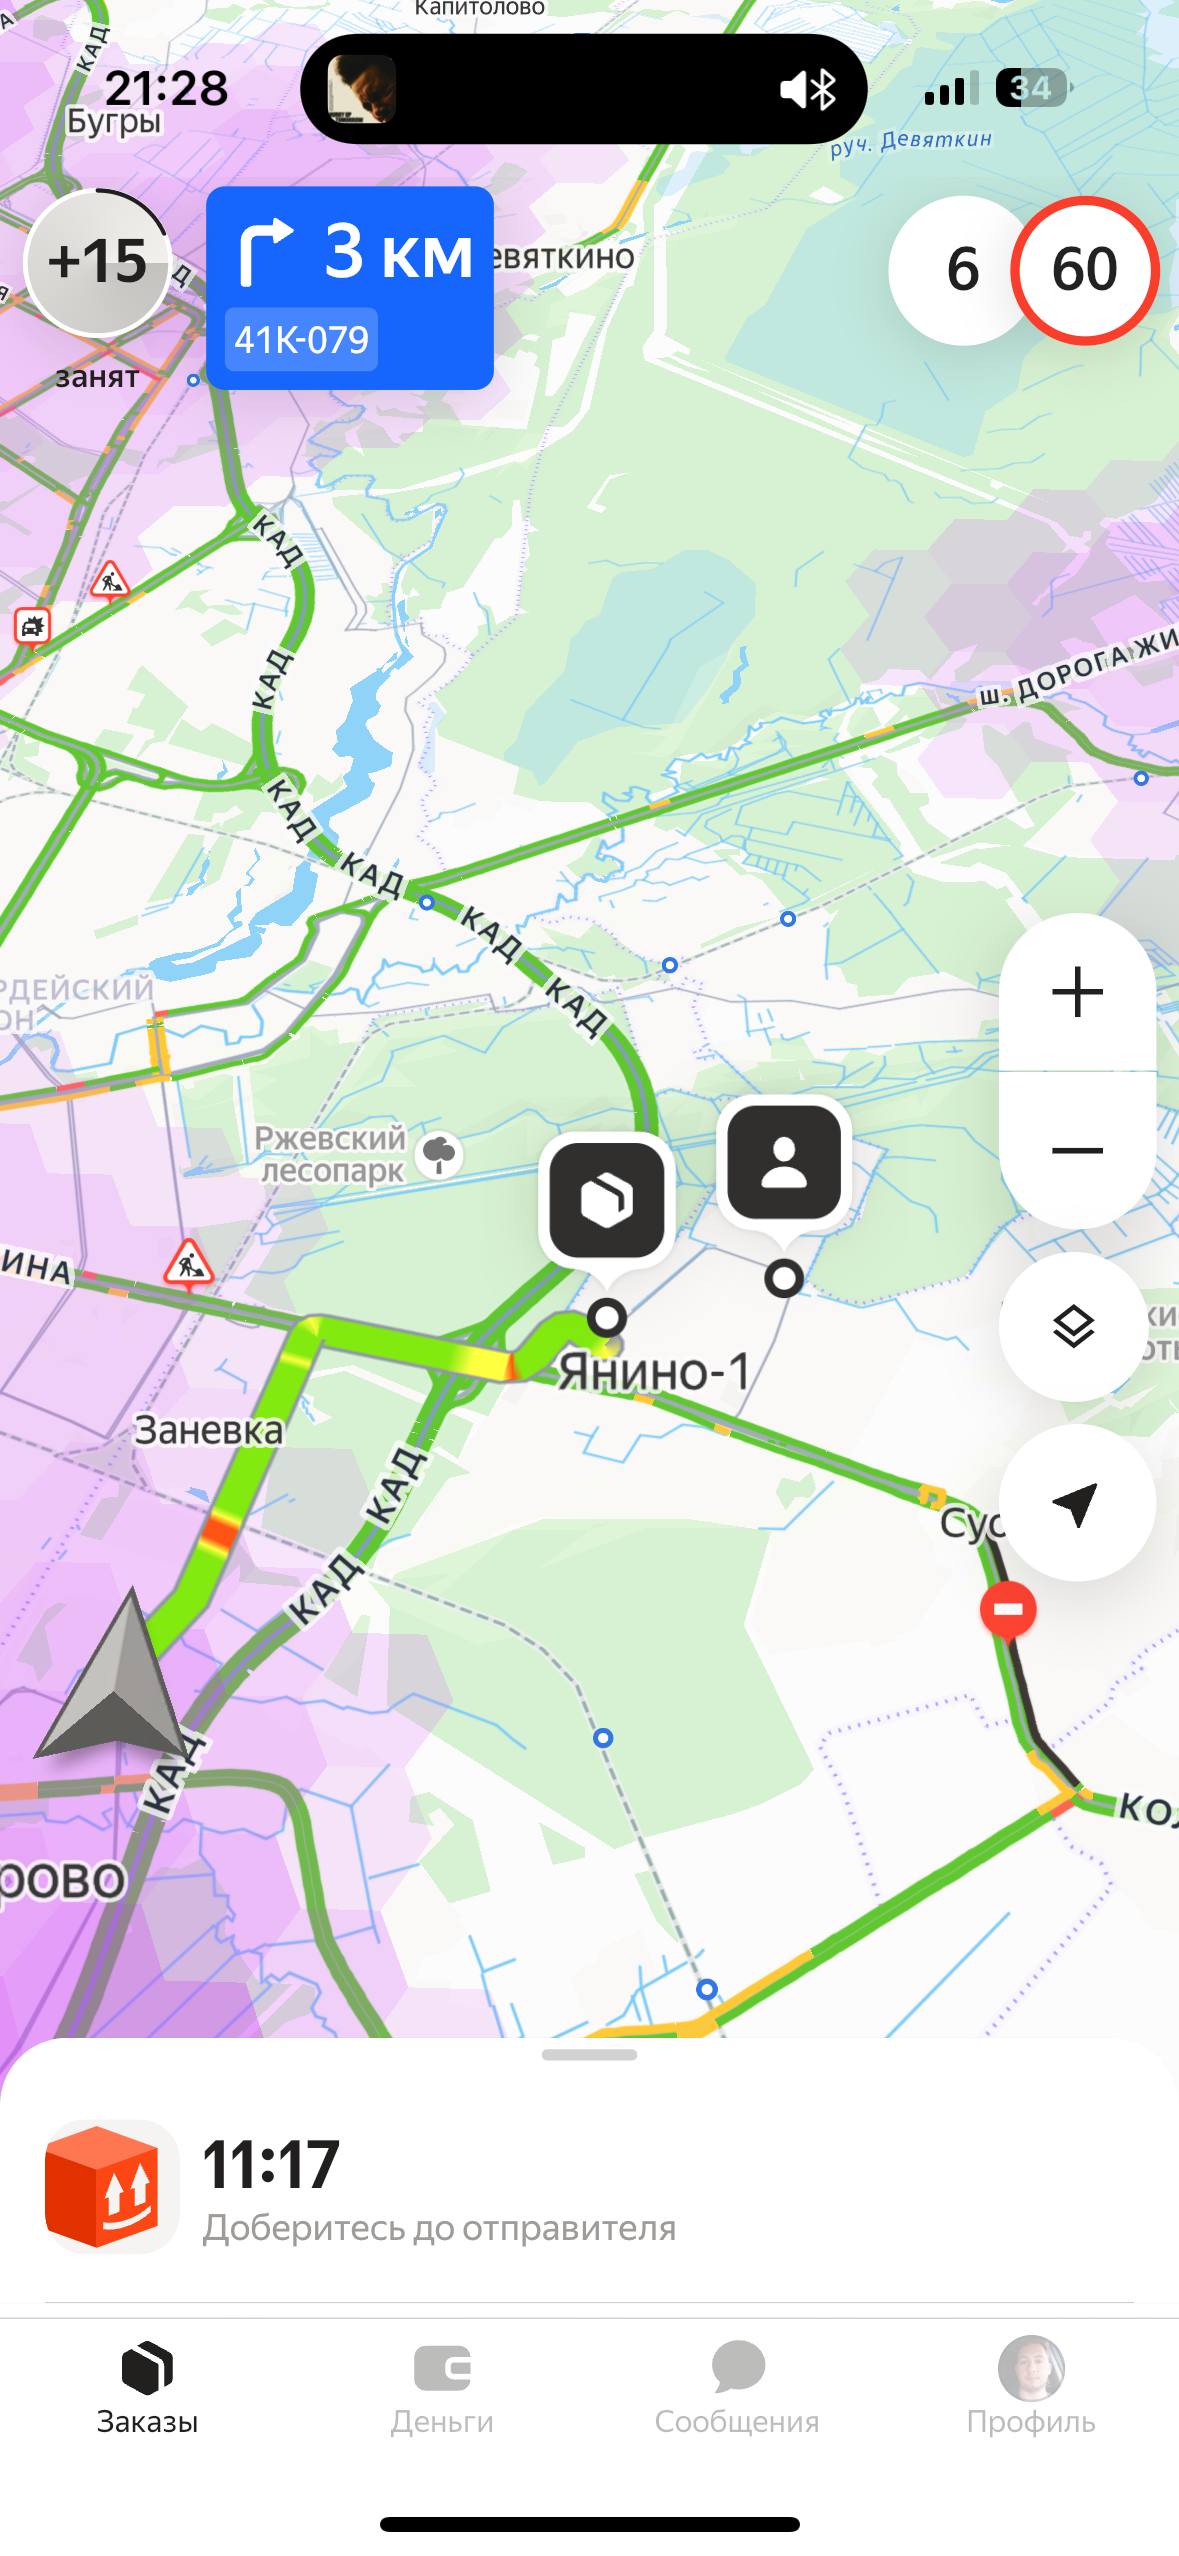Select the Заказы tab

click(147, 2387)
